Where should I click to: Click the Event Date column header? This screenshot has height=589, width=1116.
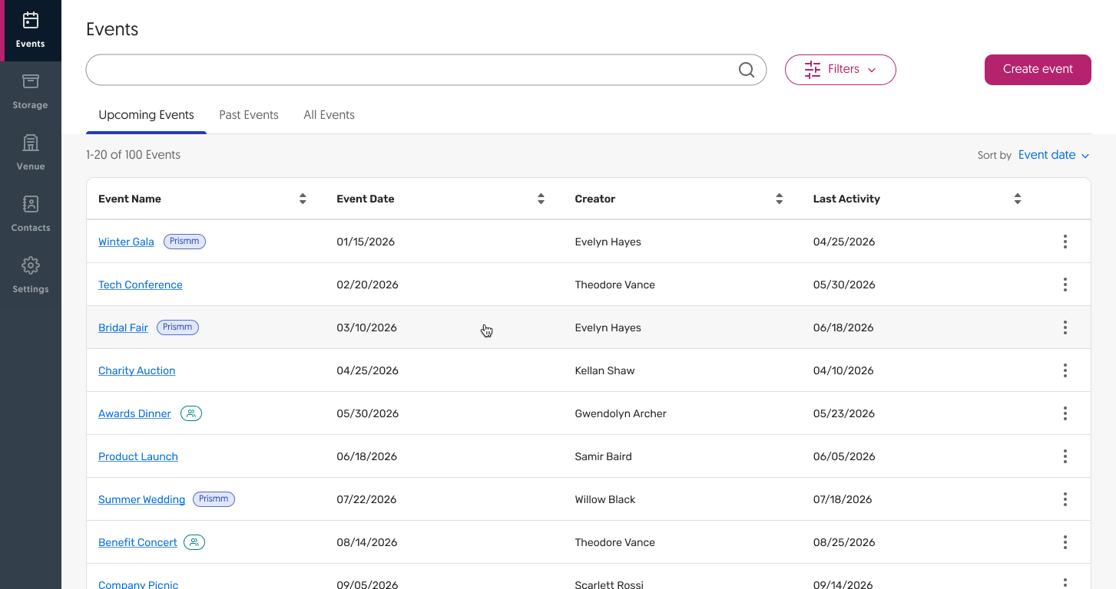[x=365, y=199]
